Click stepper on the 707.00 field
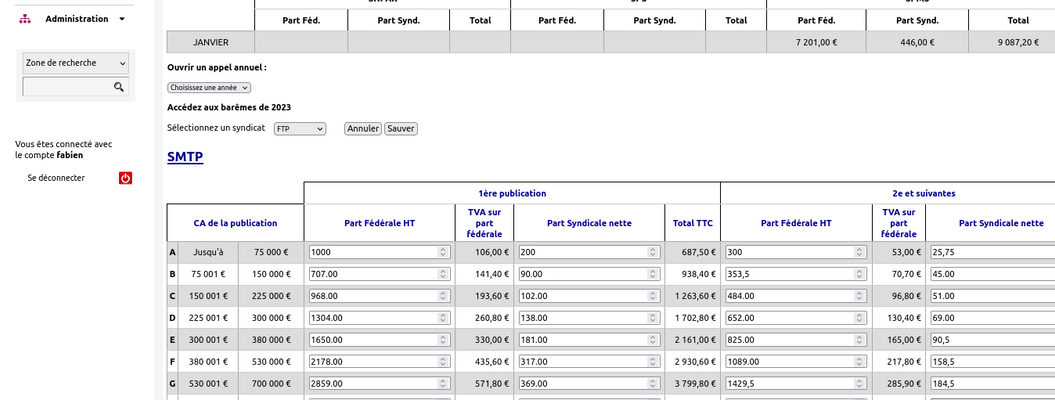Viewport: 1055px width, 400px height. (x=443, y=274)
